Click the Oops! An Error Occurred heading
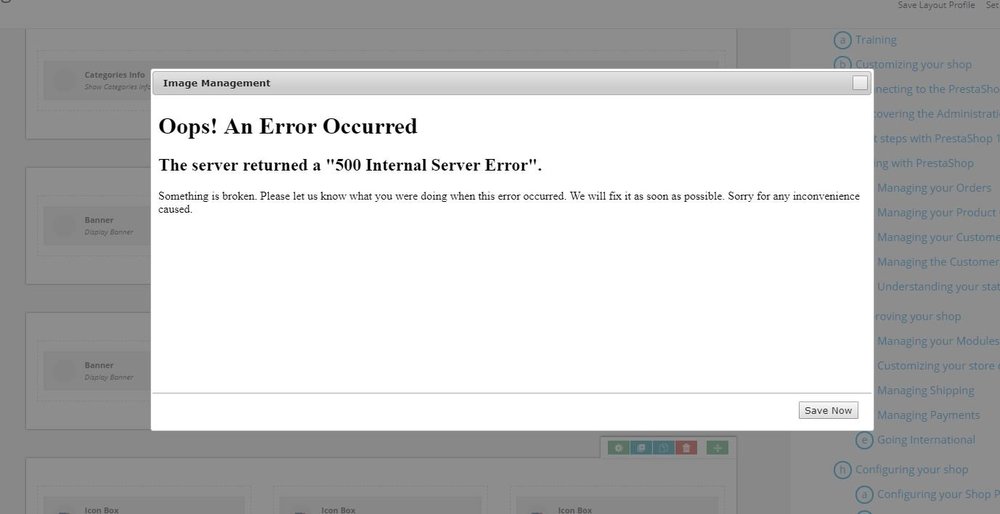Viewport: 1000px width, 514px height. point(288,126)
